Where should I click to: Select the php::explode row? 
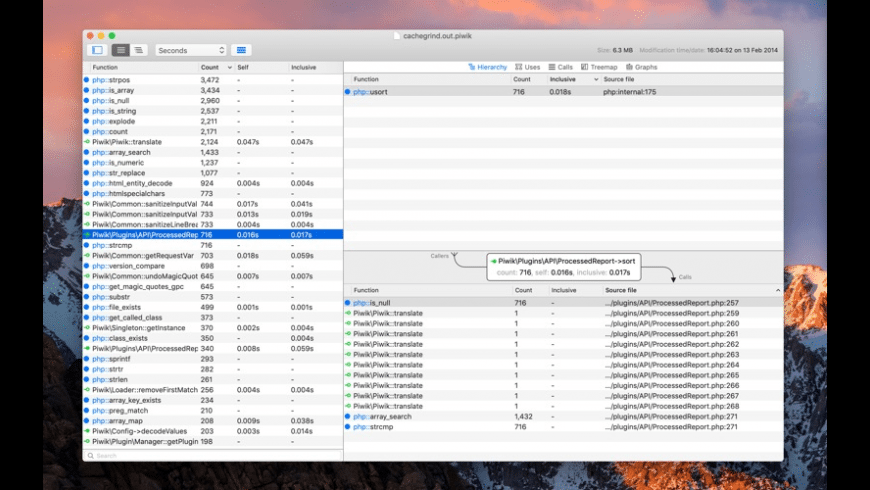213,121
